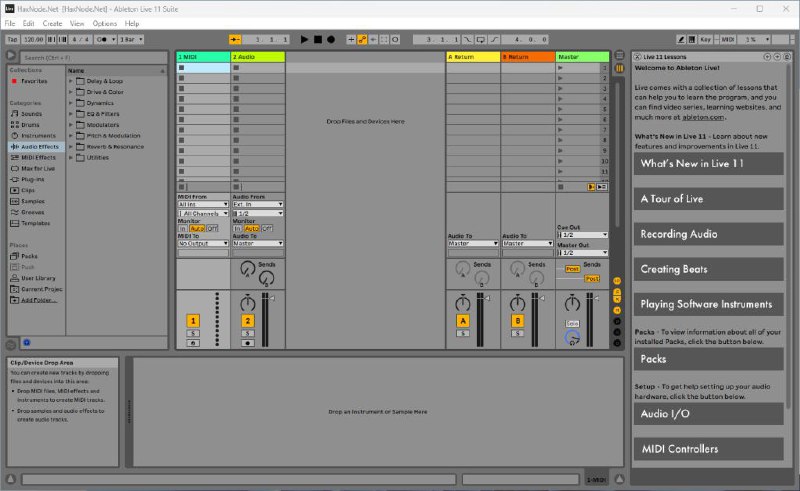
Task: Select Samples category in browser
Action: (x=33, y=201)
